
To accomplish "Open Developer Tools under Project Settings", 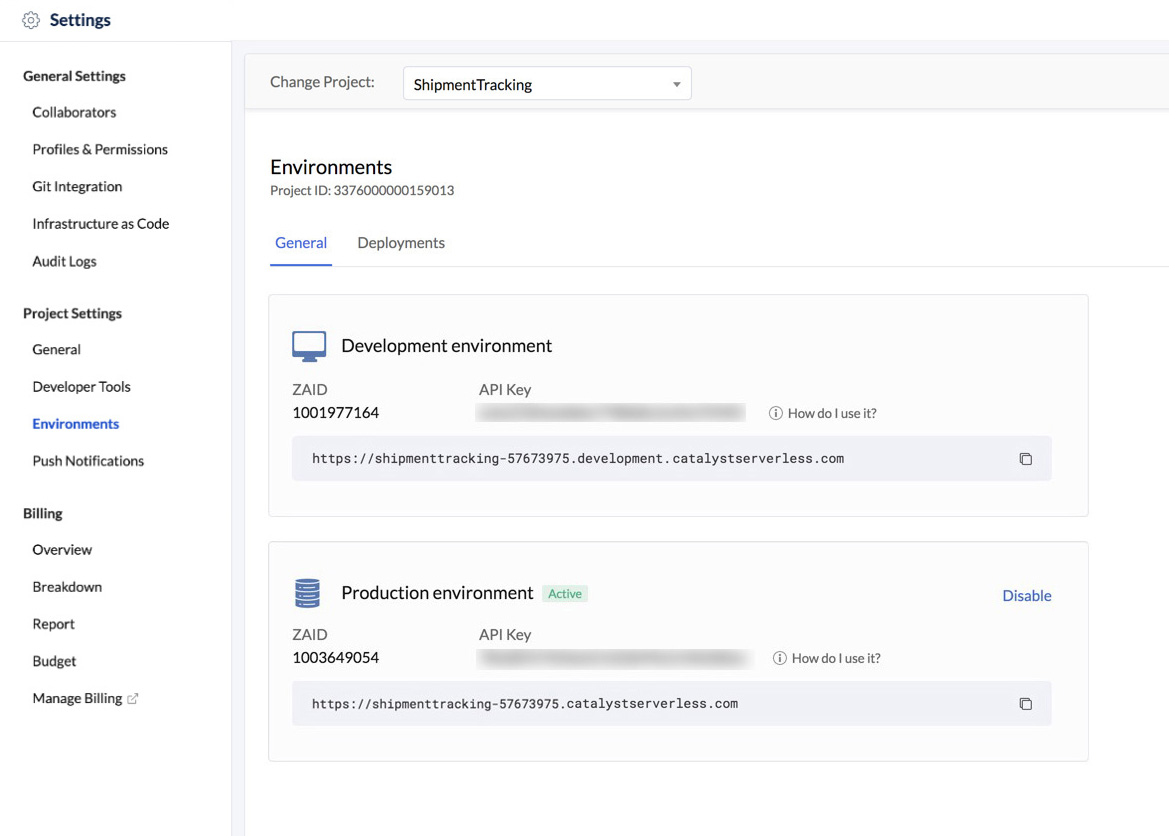I will 81,386.
